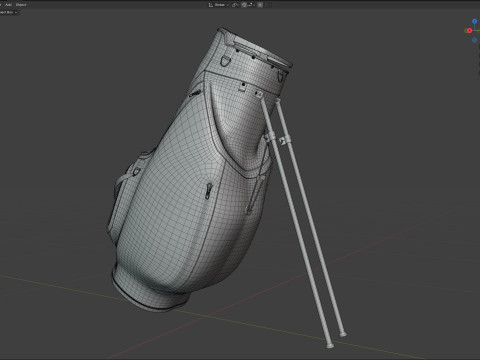The image size is (480, 360).
Task: Toggle the snapping magnet icon
Action: [244, 5]
